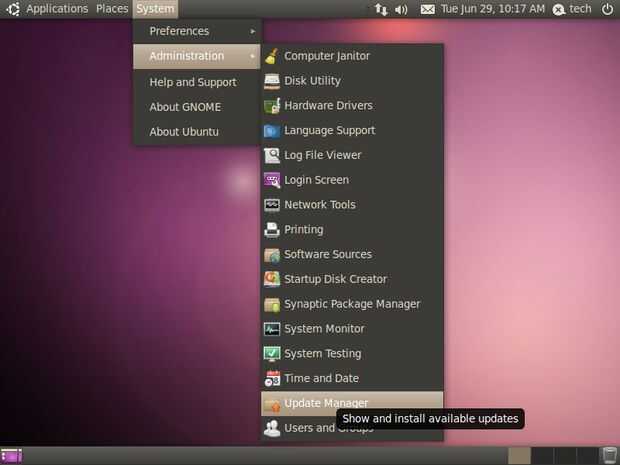Open the tech user status menu
The width and height of the screenshot is (620, 465).
pos(572,9)
